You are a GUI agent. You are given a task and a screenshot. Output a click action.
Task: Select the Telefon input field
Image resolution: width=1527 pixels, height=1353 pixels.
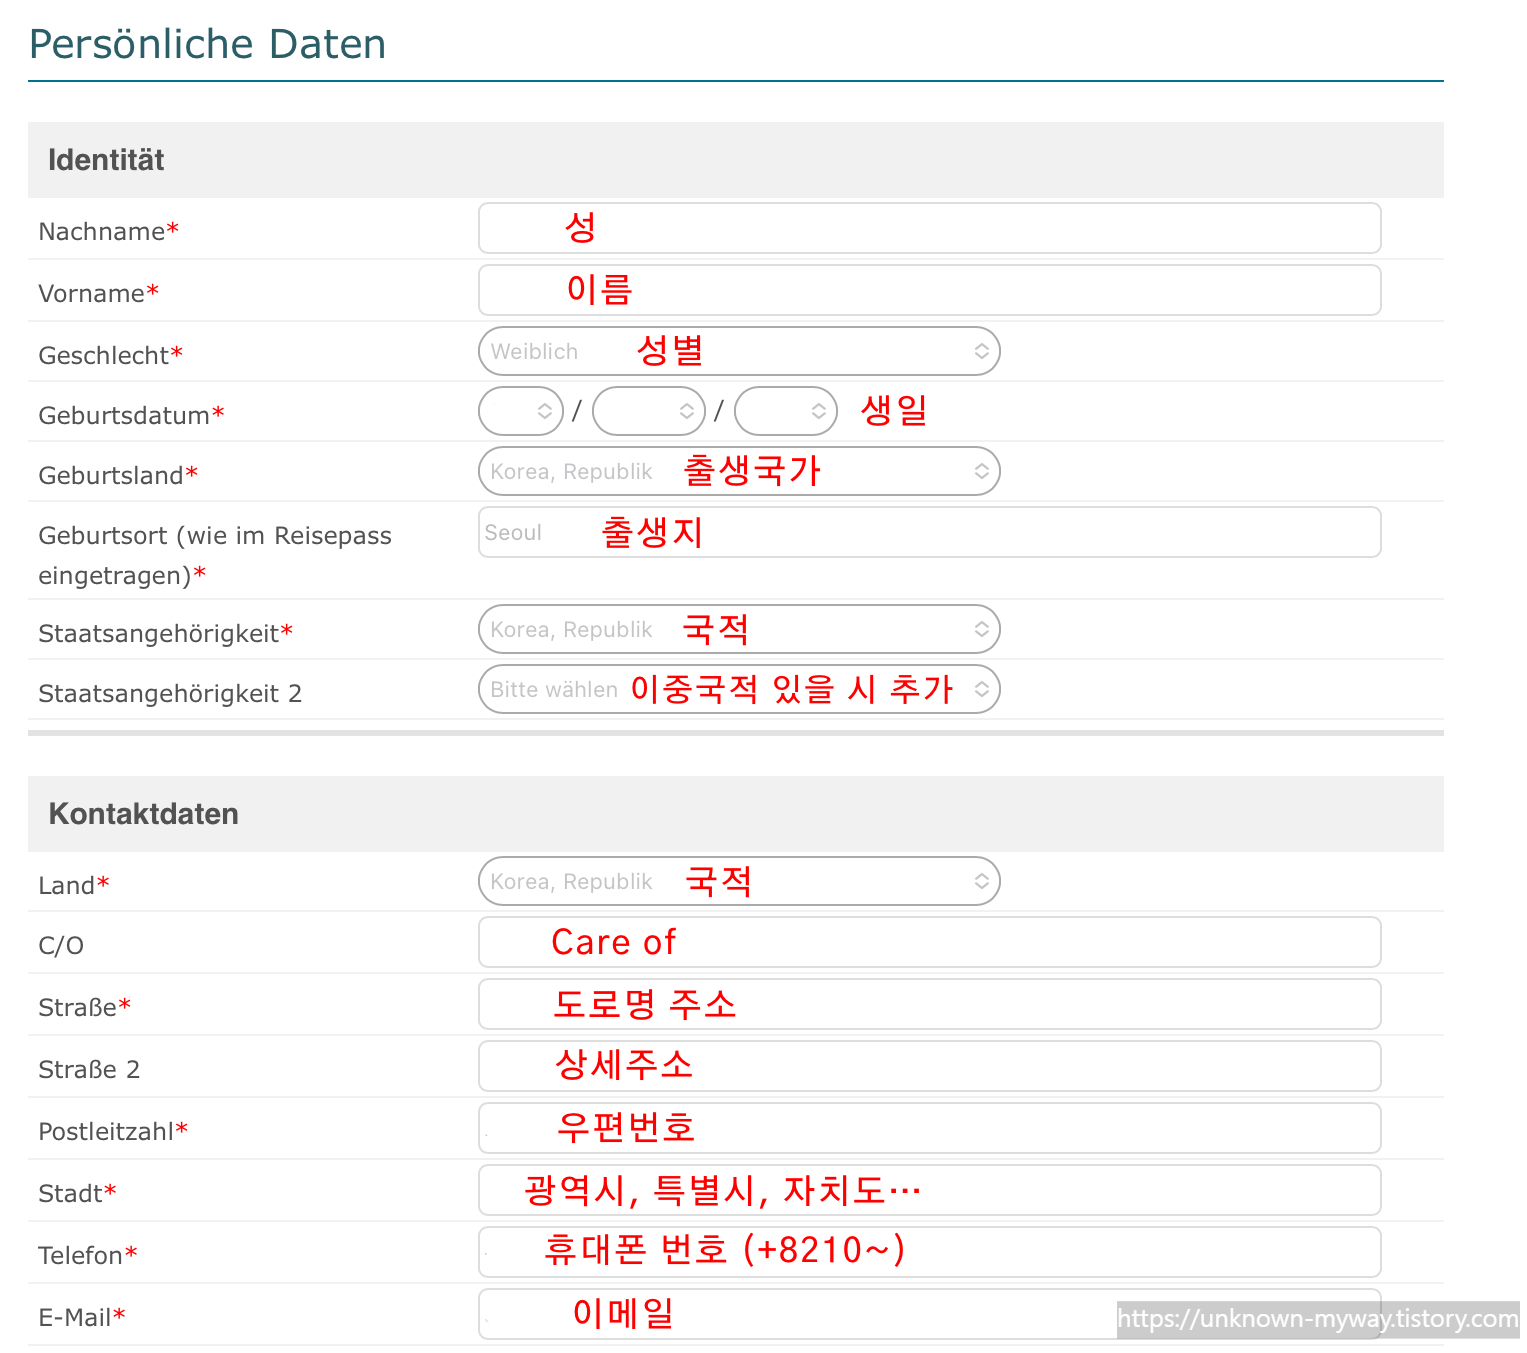(930, 1252)
